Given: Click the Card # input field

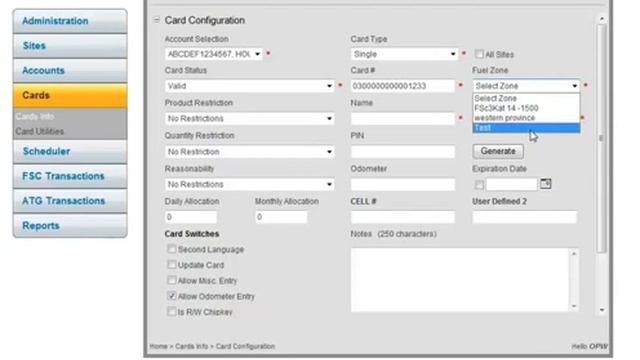Looking at the screenshot, I should click(402, 86).
